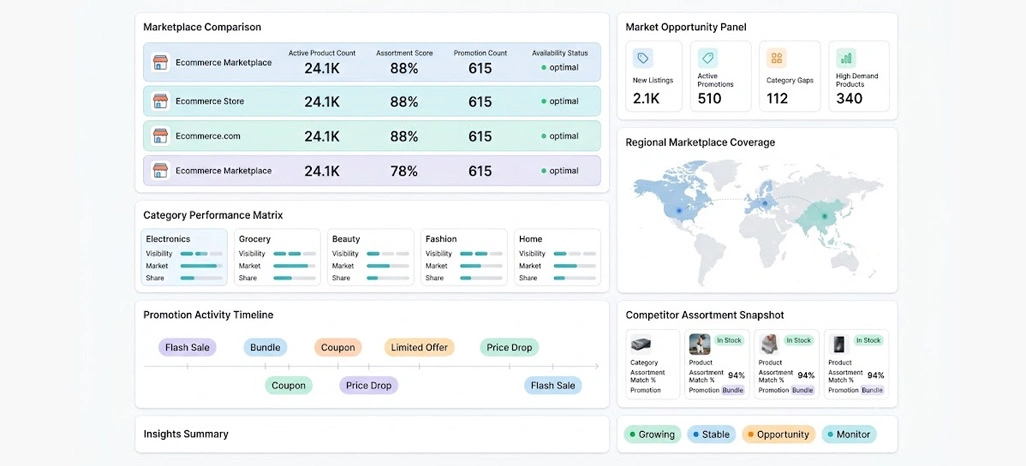The height and width of the screenshot is (466, 1026).
Task: Click the Ecommerce.com row name
Action: 208,136
